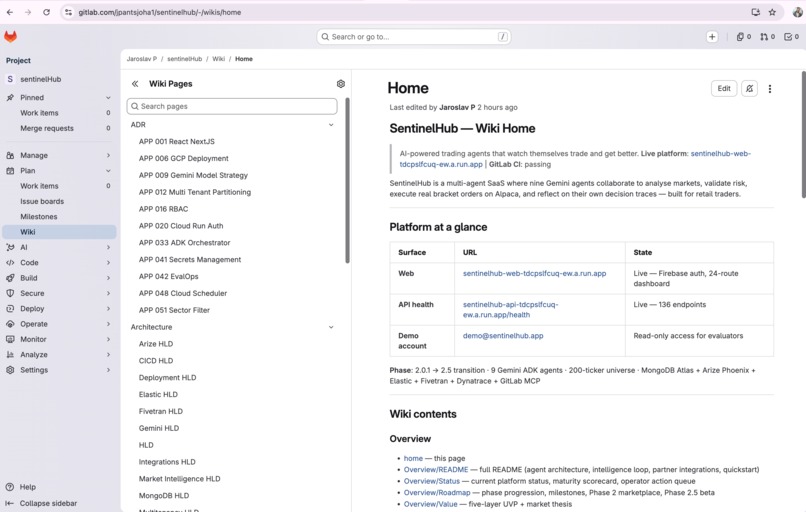The image size is (806, 512).
Task: Open Arize HLD page
Action: 156,344
